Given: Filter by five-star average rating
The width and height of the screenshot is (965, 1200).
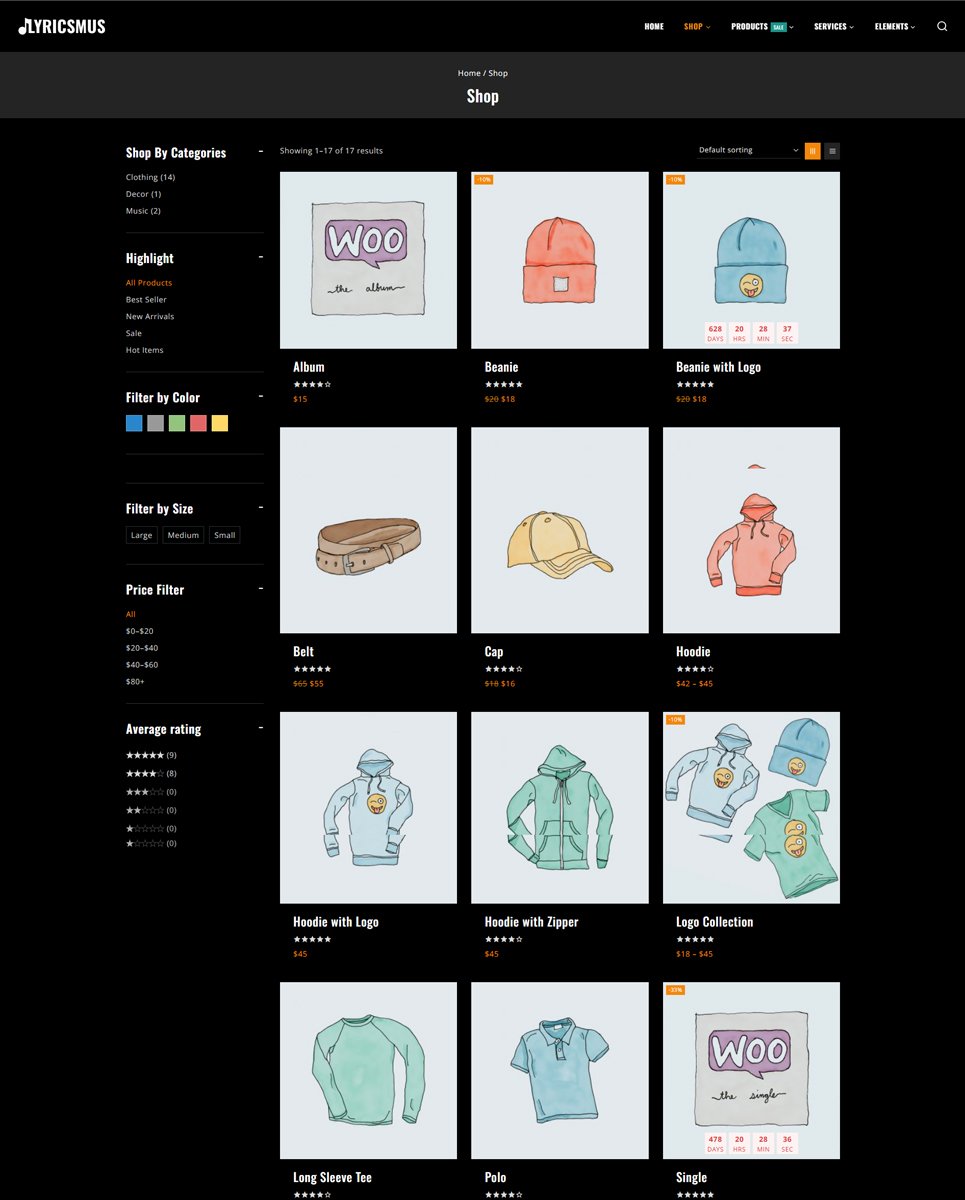Looking at the screenshot, I should (151, 755).
